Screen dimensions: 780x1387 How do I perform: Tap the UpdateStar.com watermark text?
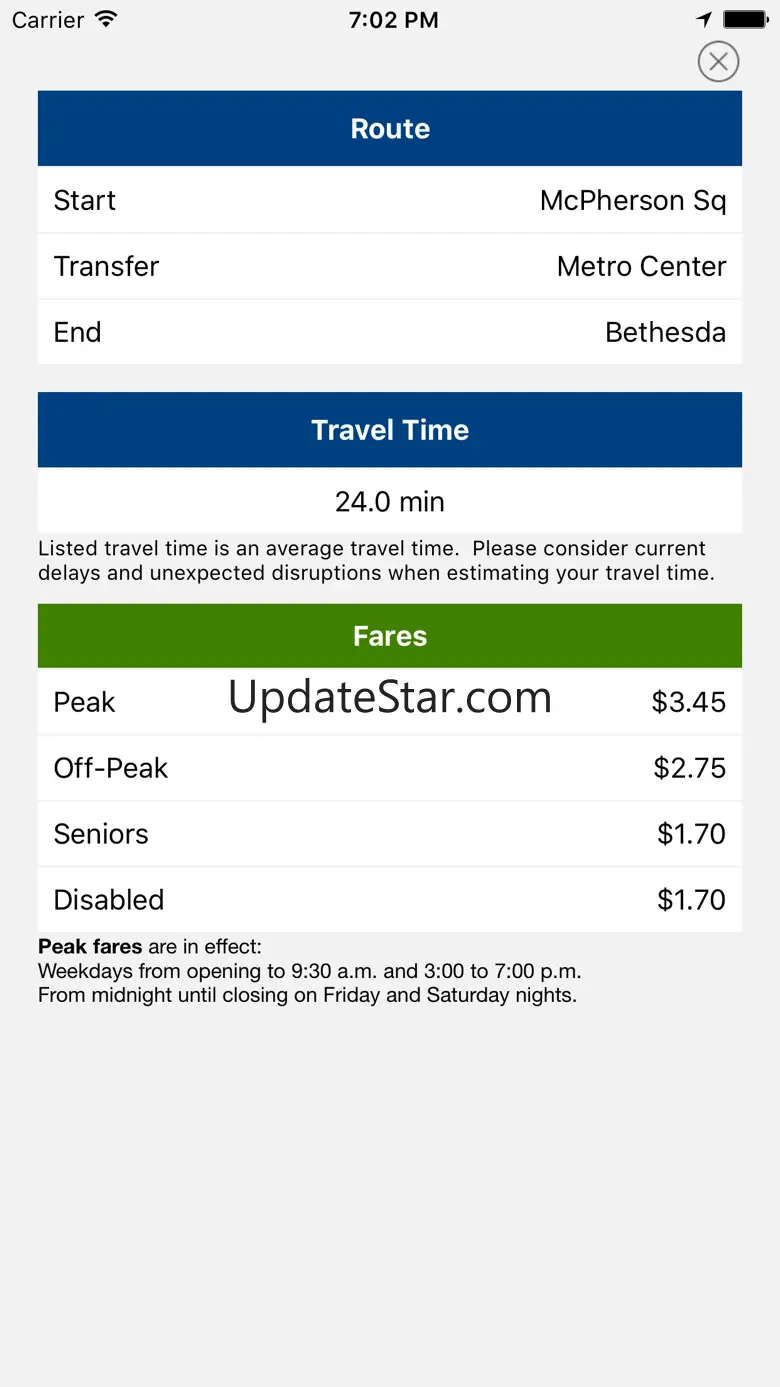point(390,697)
